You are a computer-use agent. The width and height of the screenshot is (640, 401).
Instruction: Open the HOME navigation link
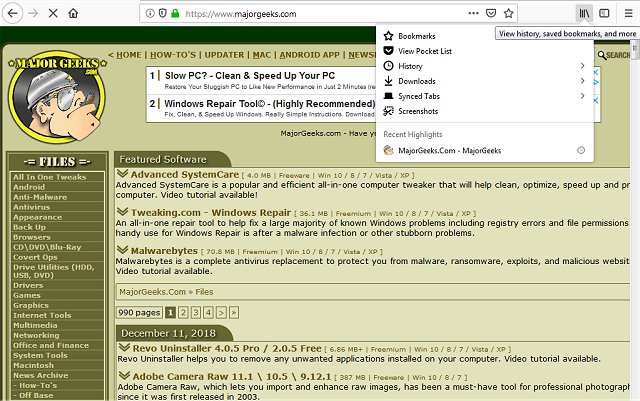pyautogui.click(x=129, y=55)
